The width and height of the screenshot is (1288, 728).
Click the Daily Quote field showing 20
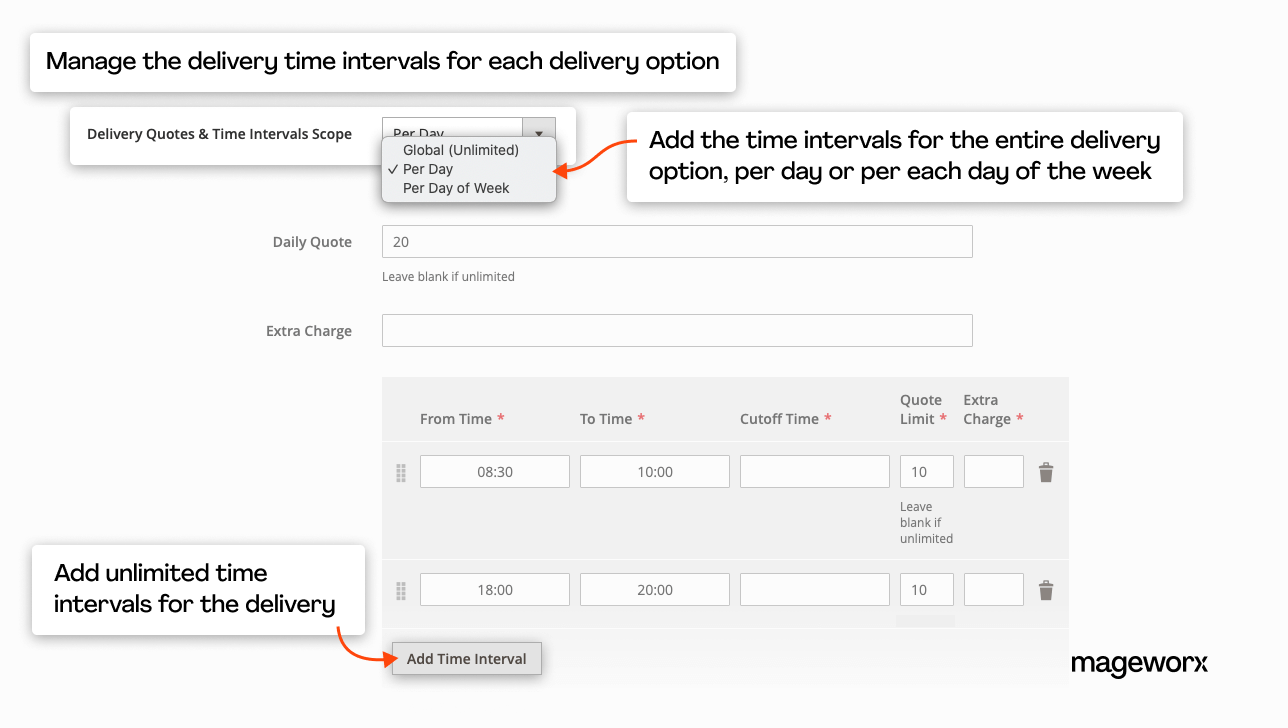coord(676,241)
